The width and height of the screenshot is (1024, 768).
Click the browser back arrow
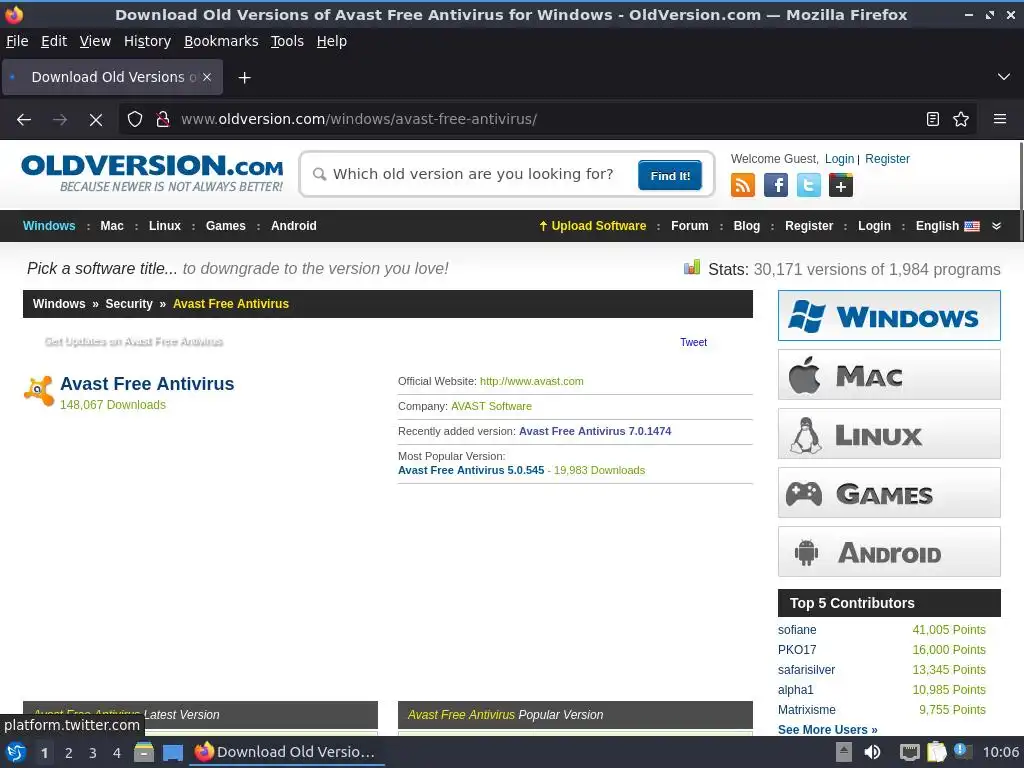click(x=24, y=119)
